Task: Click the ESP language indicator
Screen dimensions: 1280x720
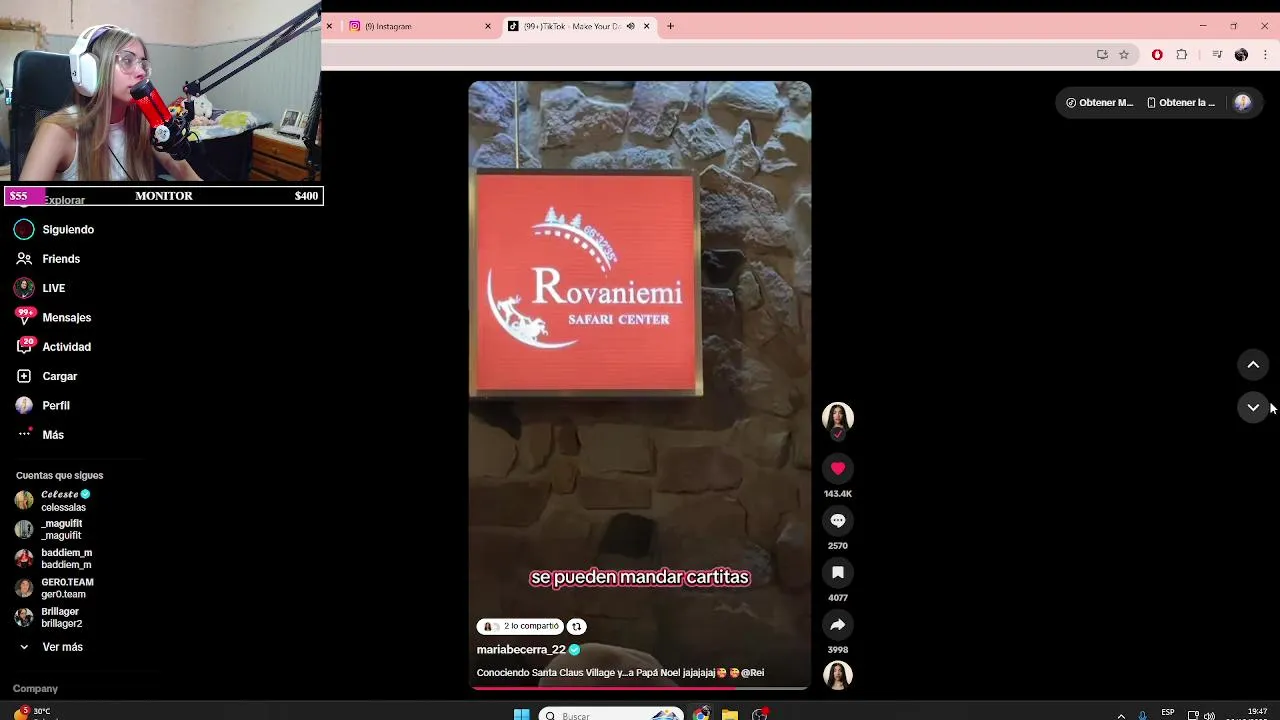Action: pos(1168,713)
